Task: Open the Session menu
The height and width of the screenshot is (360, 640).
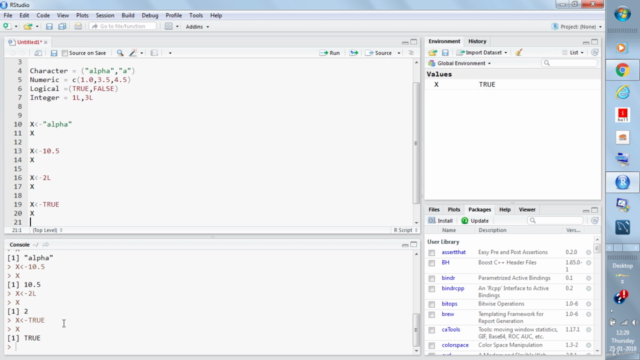Action: click(x=105, y=16)
